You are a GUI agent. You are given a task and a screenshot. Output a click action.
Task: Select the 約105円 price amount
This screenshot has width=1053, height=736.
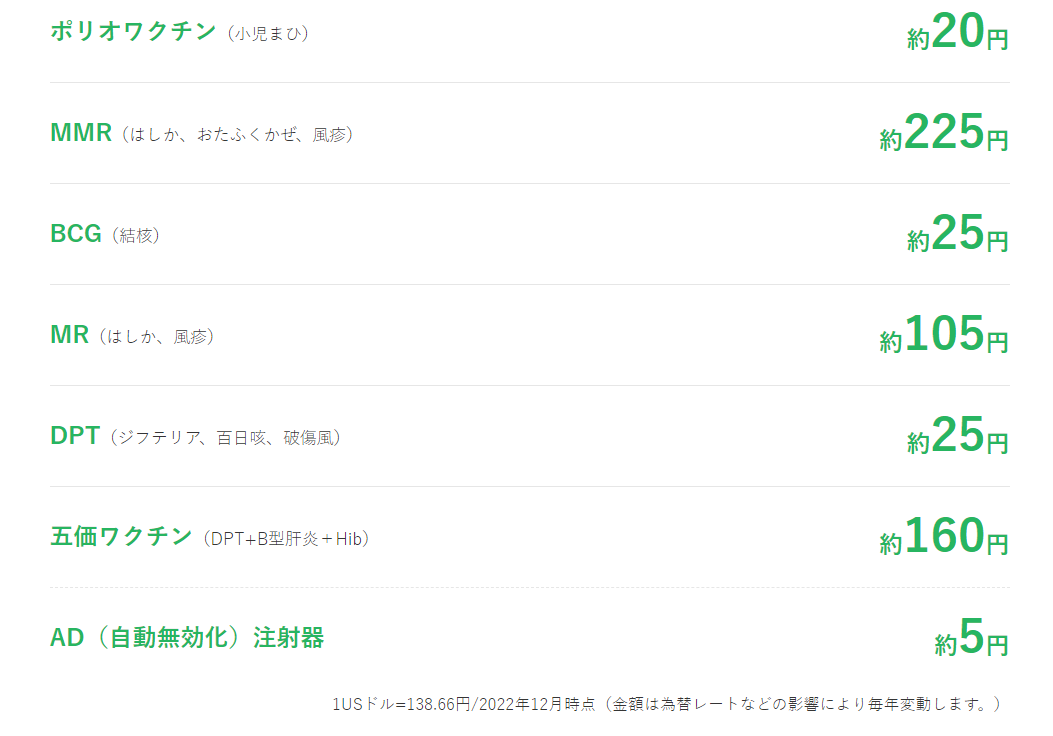pyautogui.click(x=944, y=334)
